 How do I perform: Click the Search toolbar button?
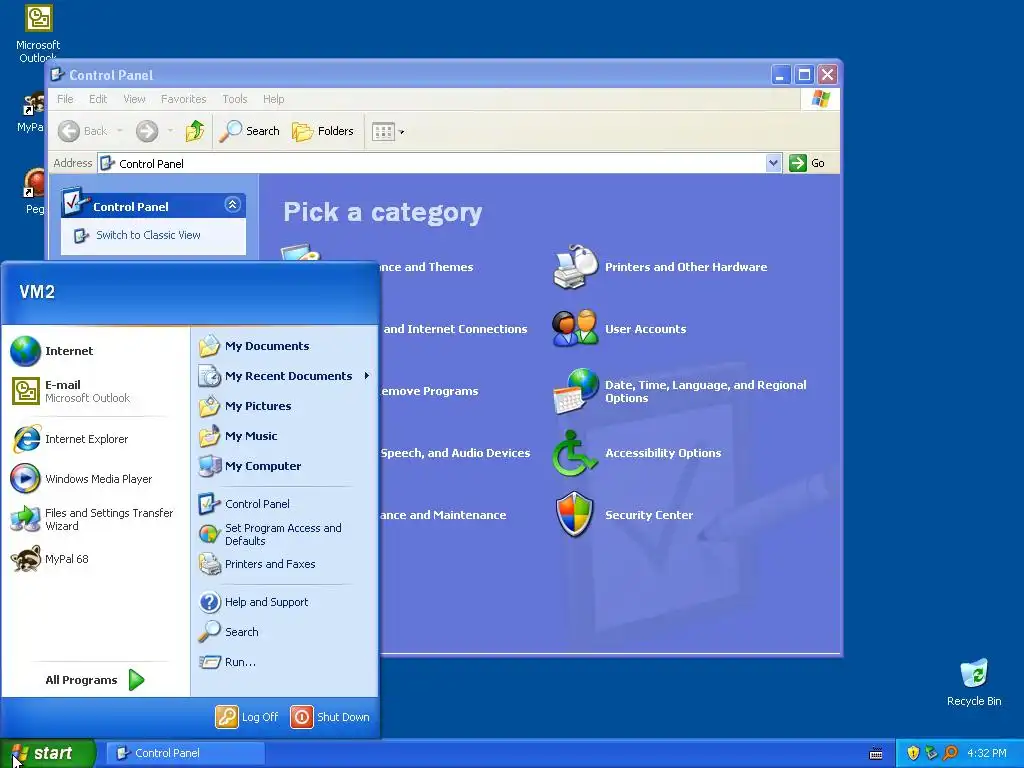click(249, 131)
